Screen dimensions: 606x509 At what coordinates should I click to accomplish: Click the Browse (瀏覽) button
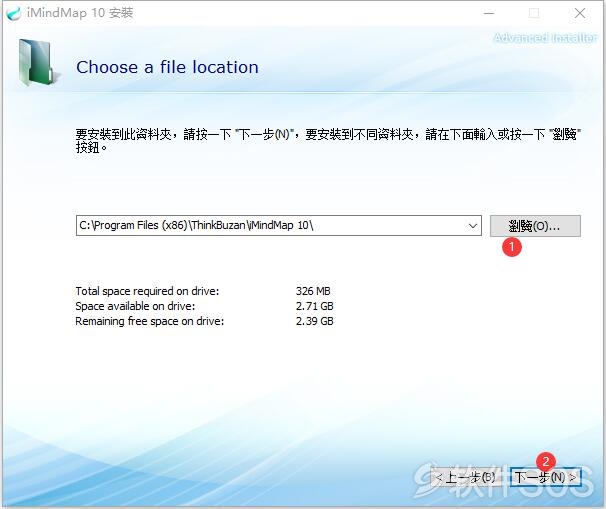tap(535, 226)
